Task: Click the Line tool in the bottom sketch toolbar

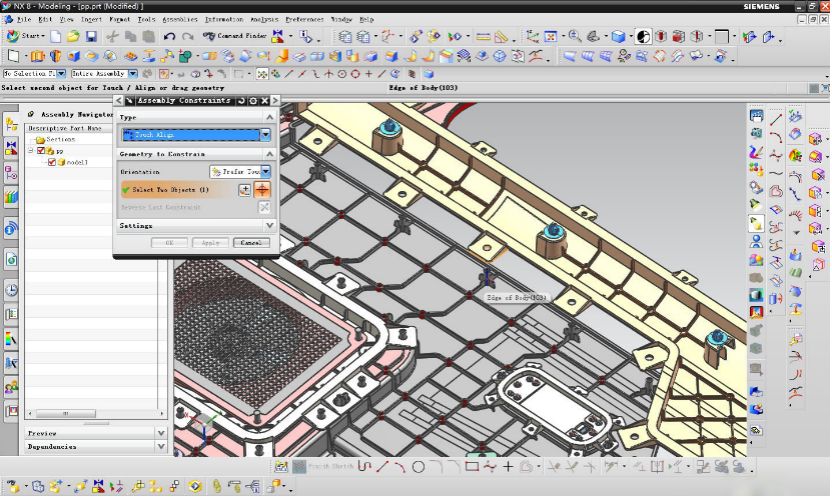Action: pyautogui.click(x=383, y=467)
